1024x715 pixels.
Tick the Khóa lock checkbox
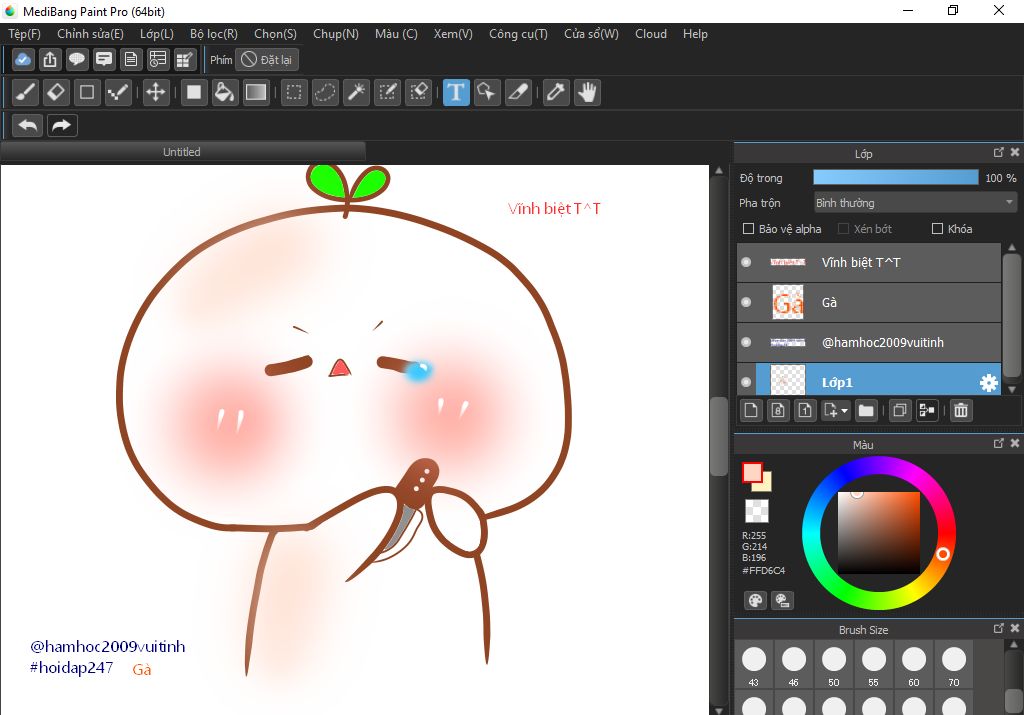[937, 229]
